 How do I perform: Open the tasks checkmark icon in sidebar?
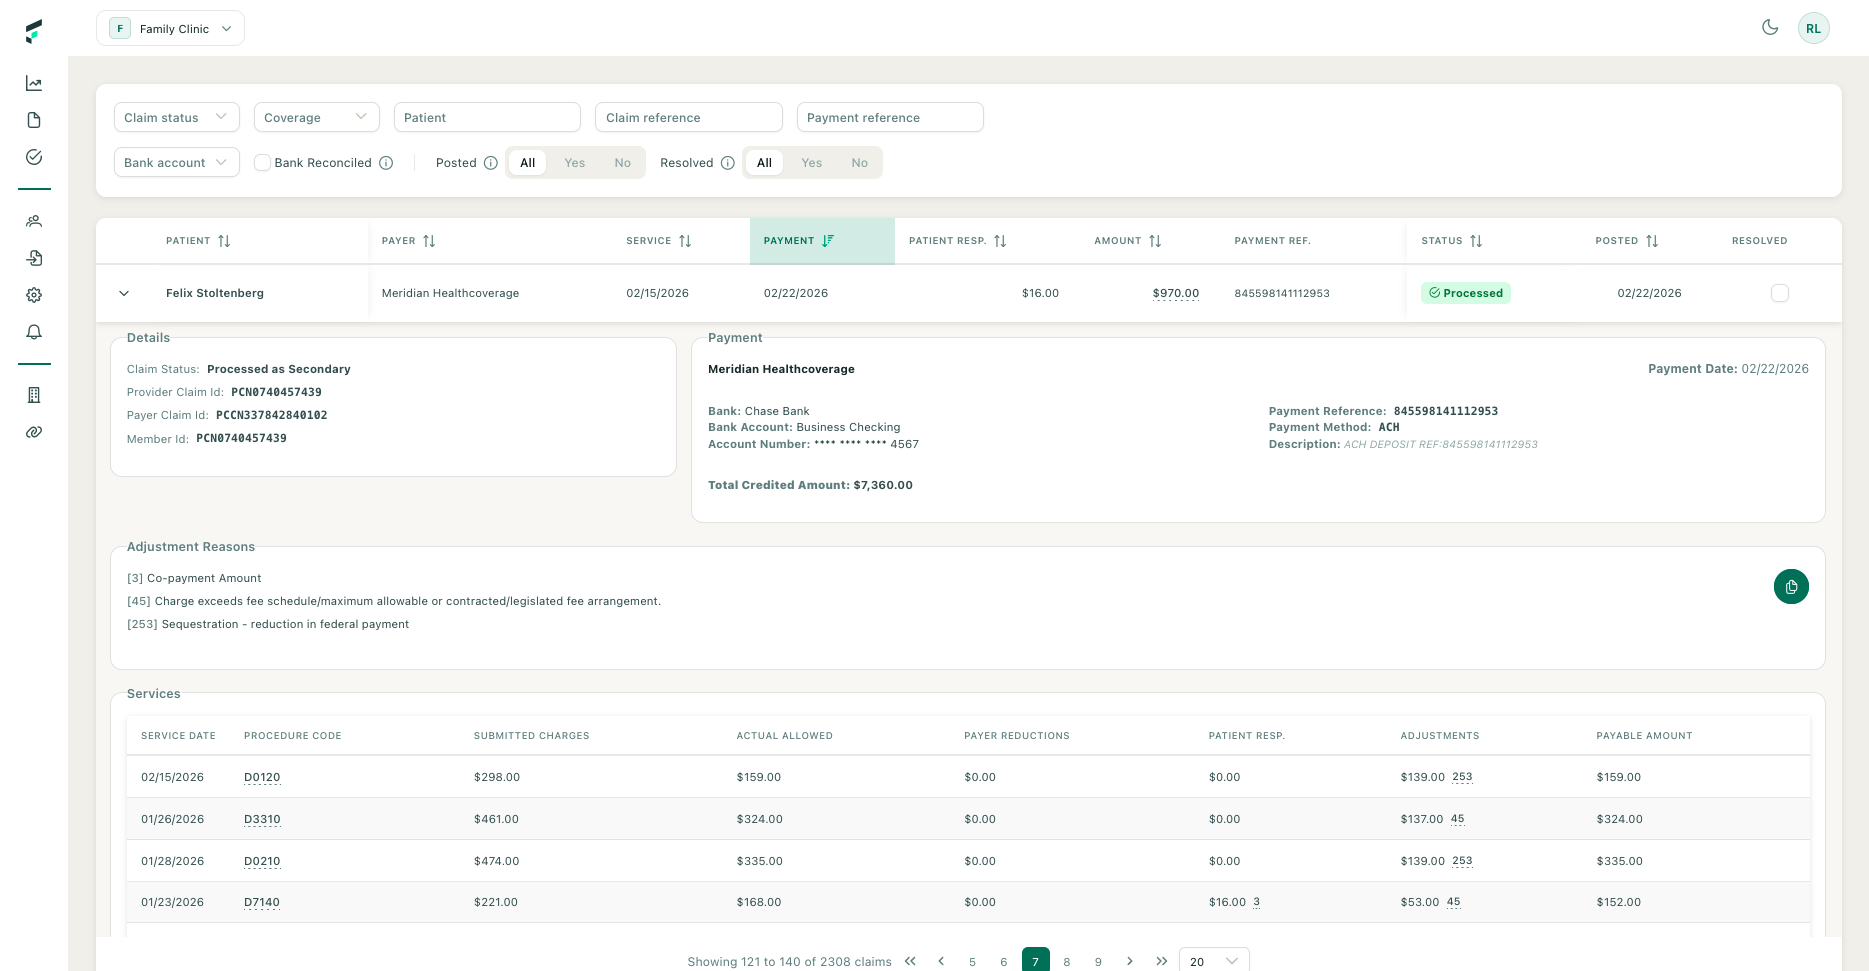pyautogui.click(x=33, y=157)
